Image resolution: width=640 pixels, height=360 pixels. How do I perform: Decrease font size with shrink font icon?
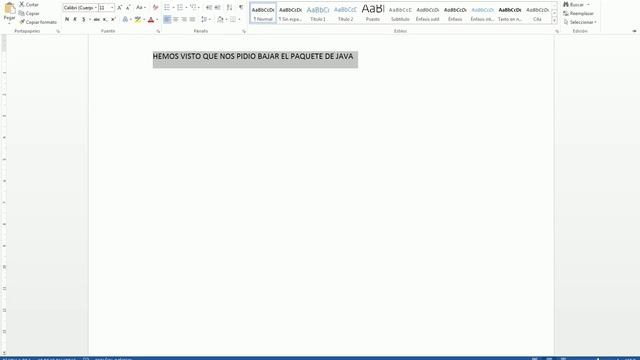pos(128,8)
